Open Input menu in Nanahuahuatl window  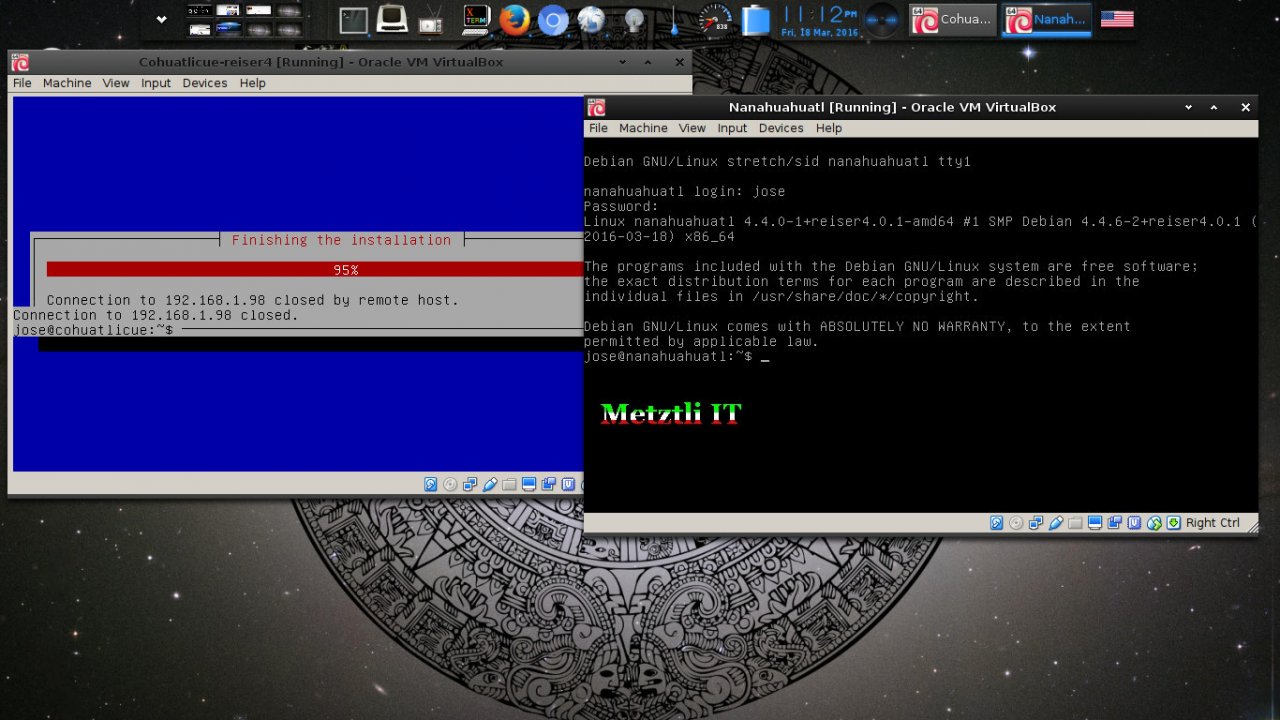point(732,128)
